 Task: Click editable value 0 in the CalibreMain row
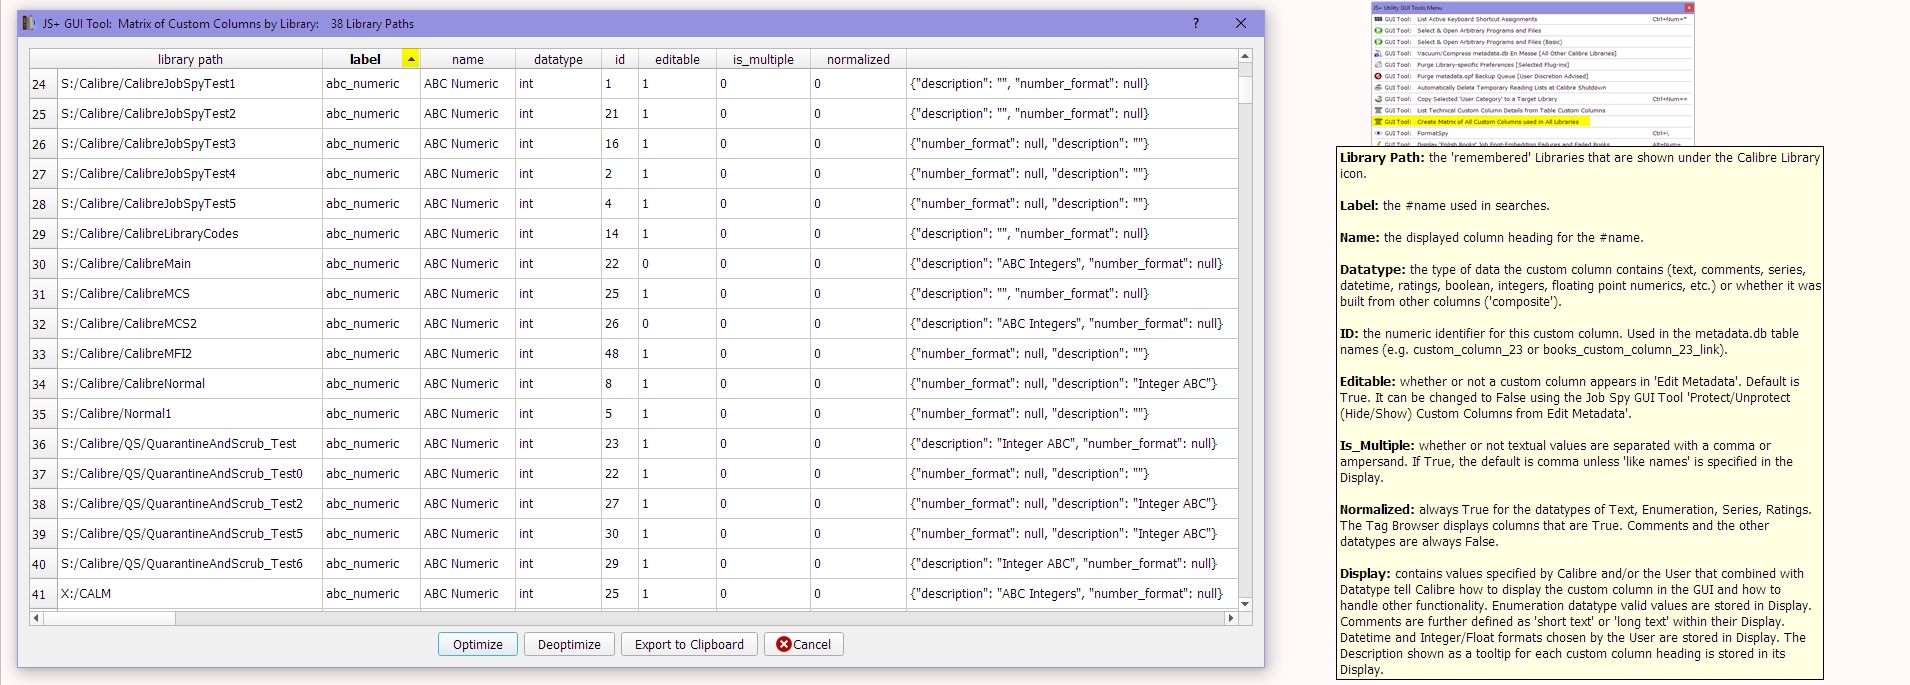(677, 264)
